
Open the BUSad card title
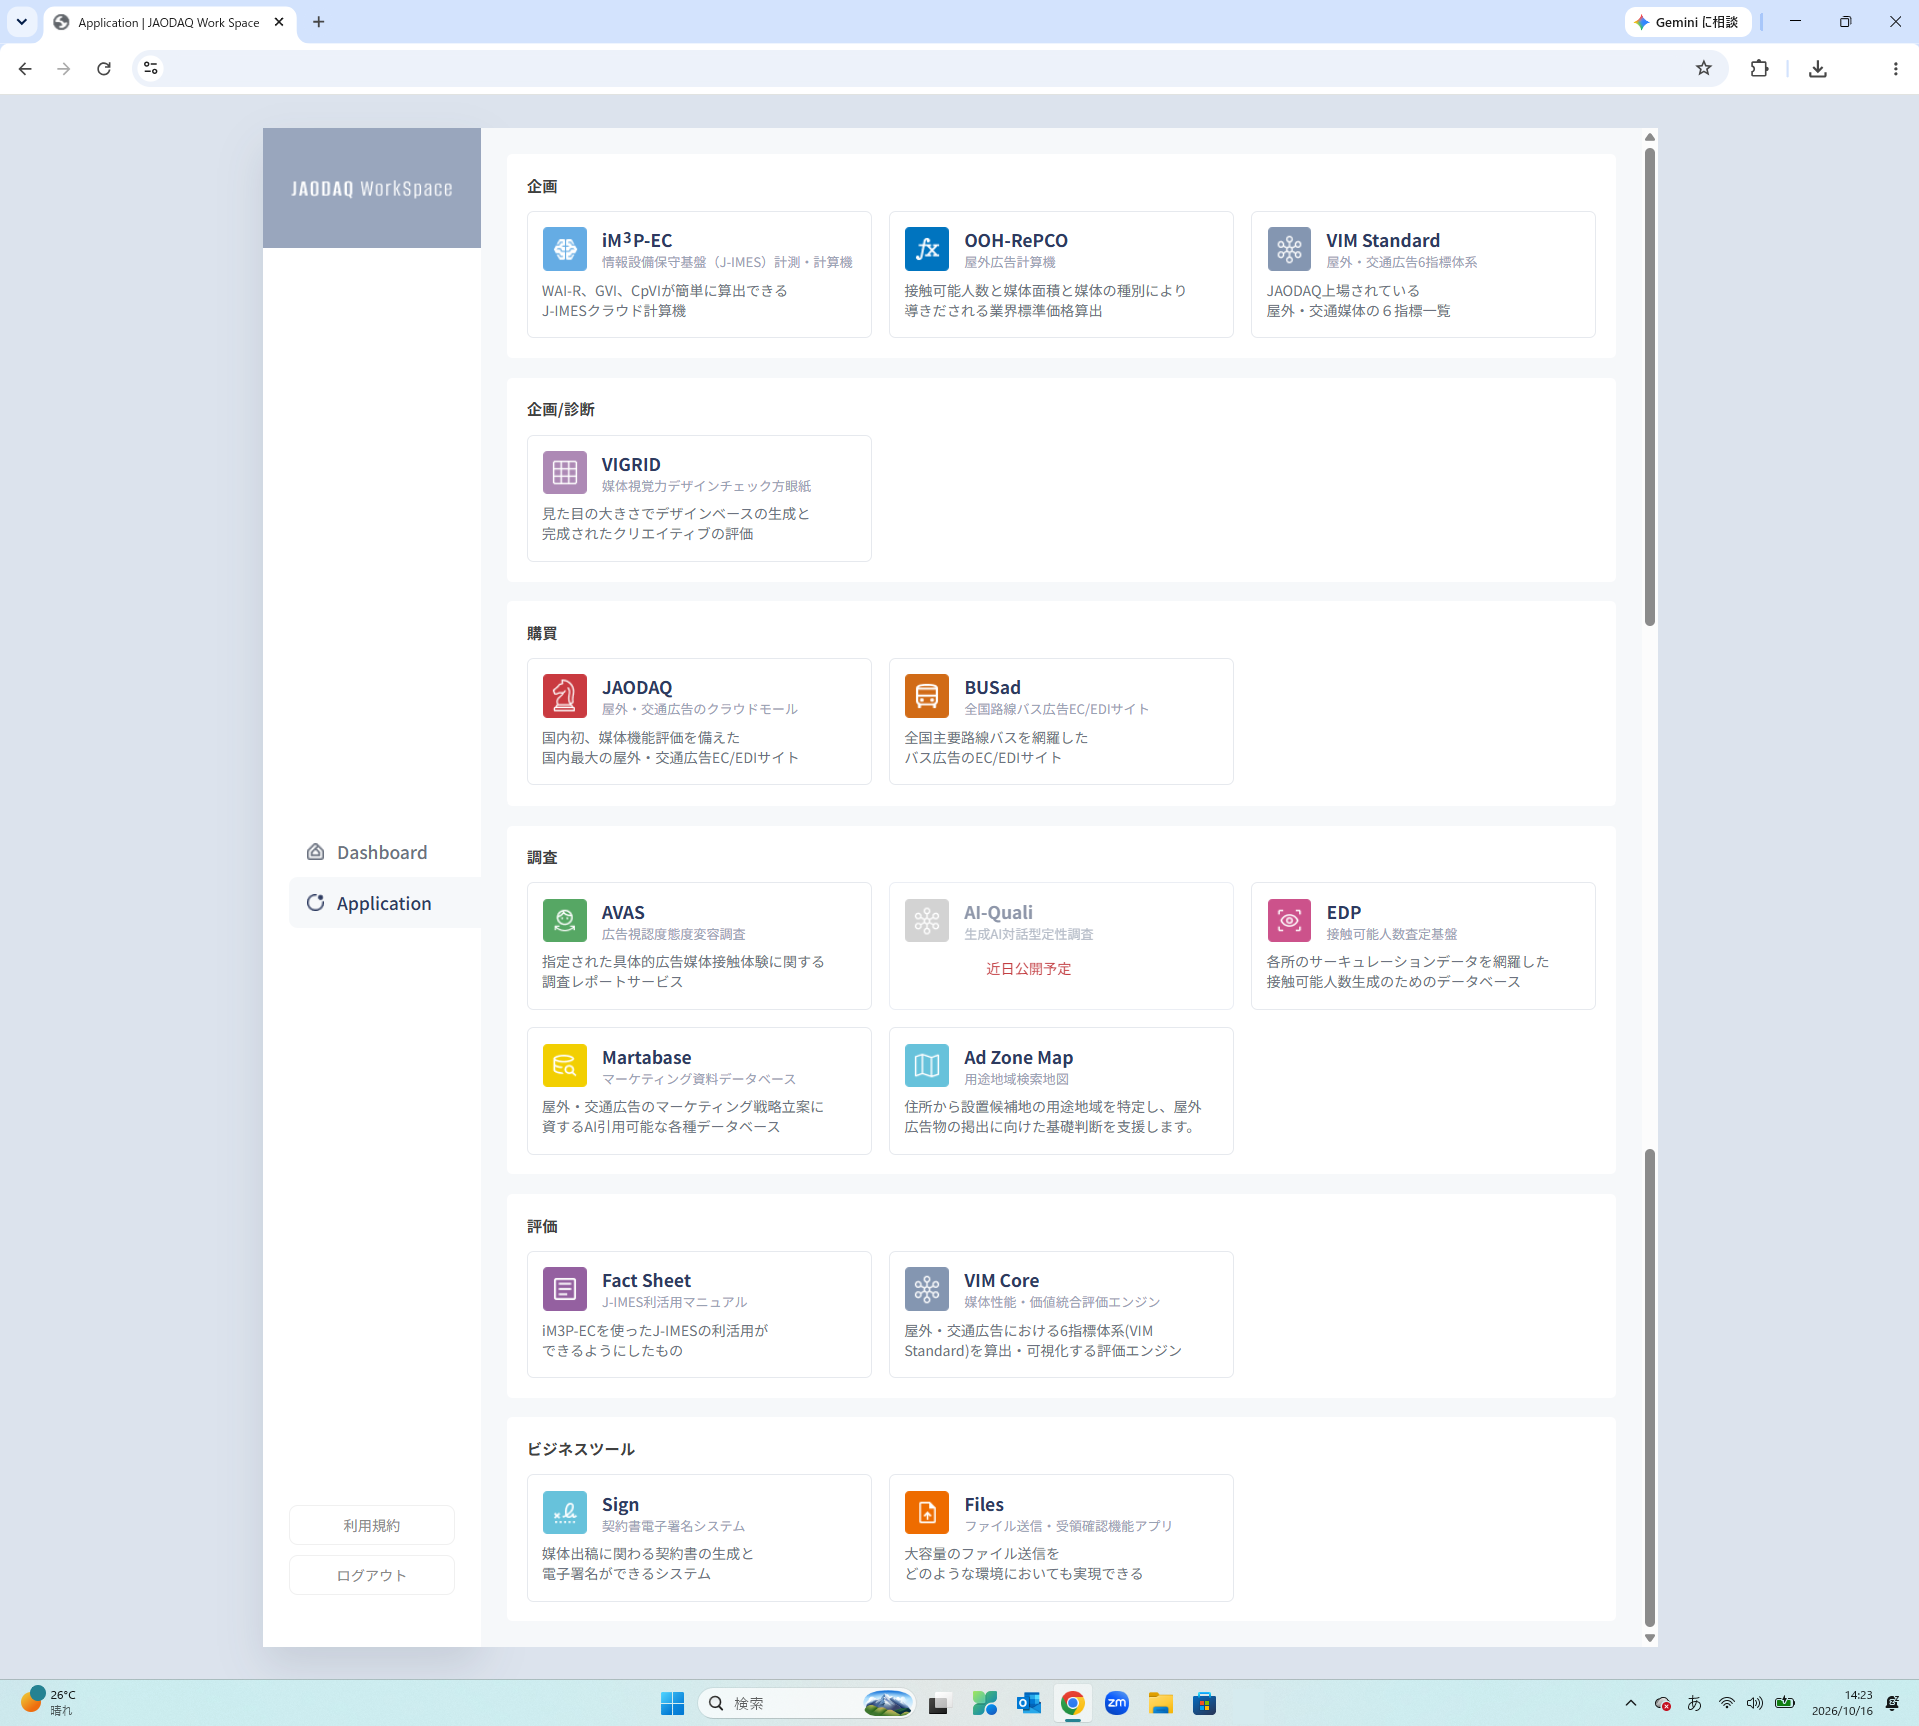[x=992, y=688]
